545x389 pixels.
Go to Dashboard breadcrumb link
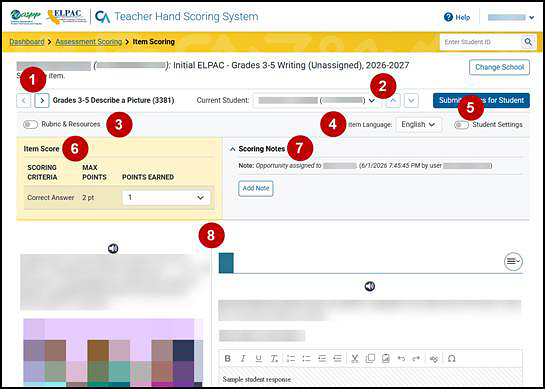(27, 42)
